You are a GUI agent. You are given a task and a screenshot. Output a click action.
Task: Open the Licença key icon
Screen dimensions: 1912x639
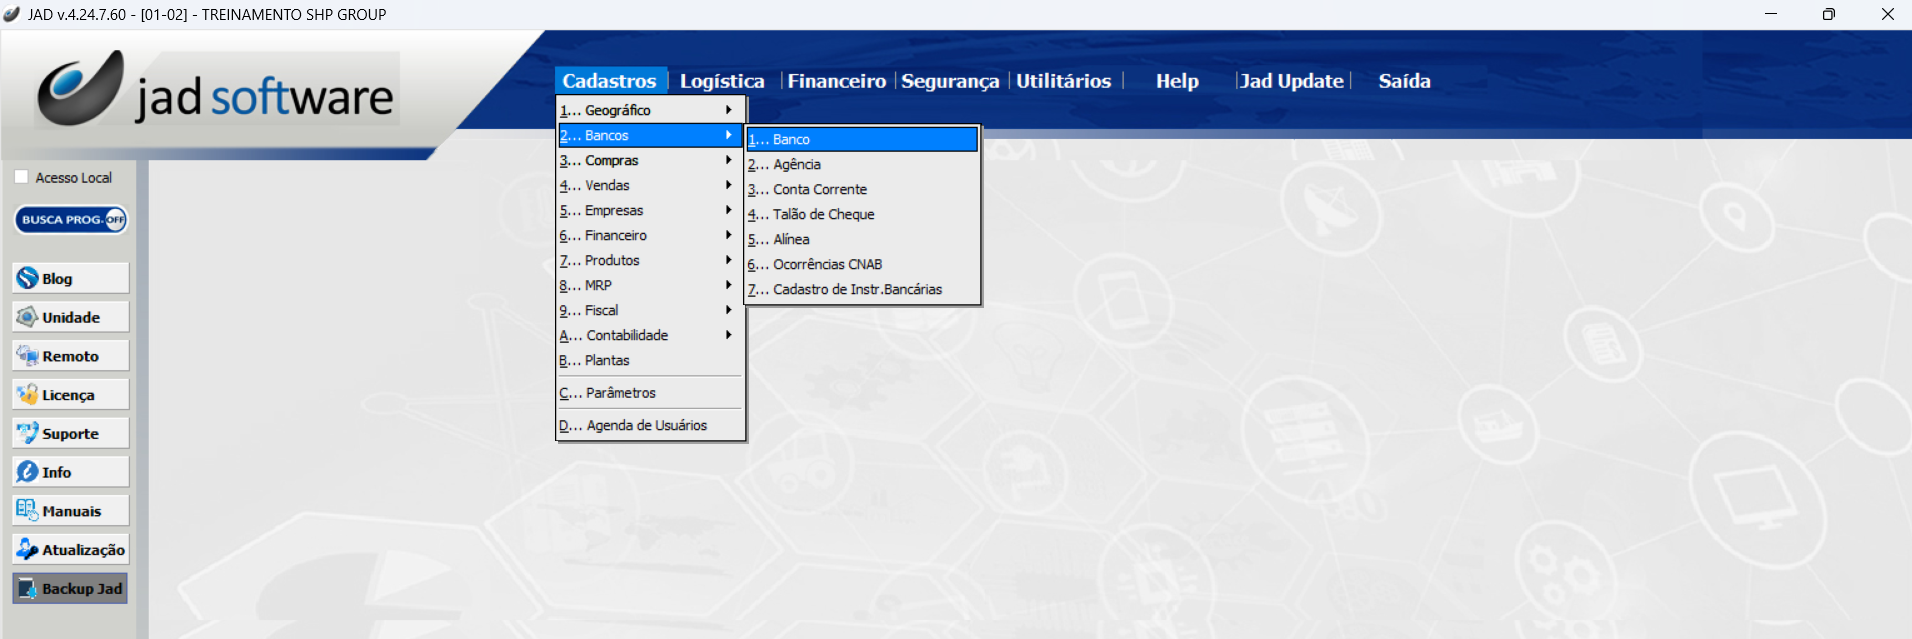point(28,395)
